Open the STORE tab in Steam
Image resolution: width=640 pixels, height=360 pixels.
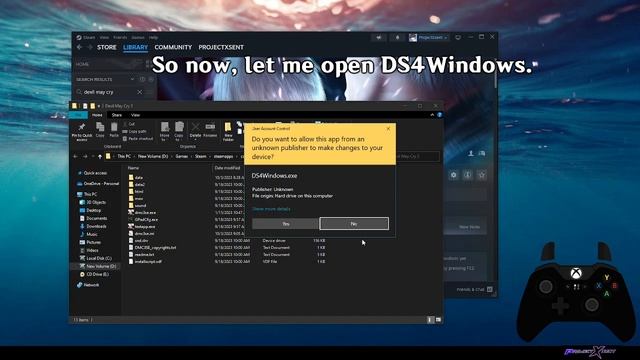coord(107,47)
